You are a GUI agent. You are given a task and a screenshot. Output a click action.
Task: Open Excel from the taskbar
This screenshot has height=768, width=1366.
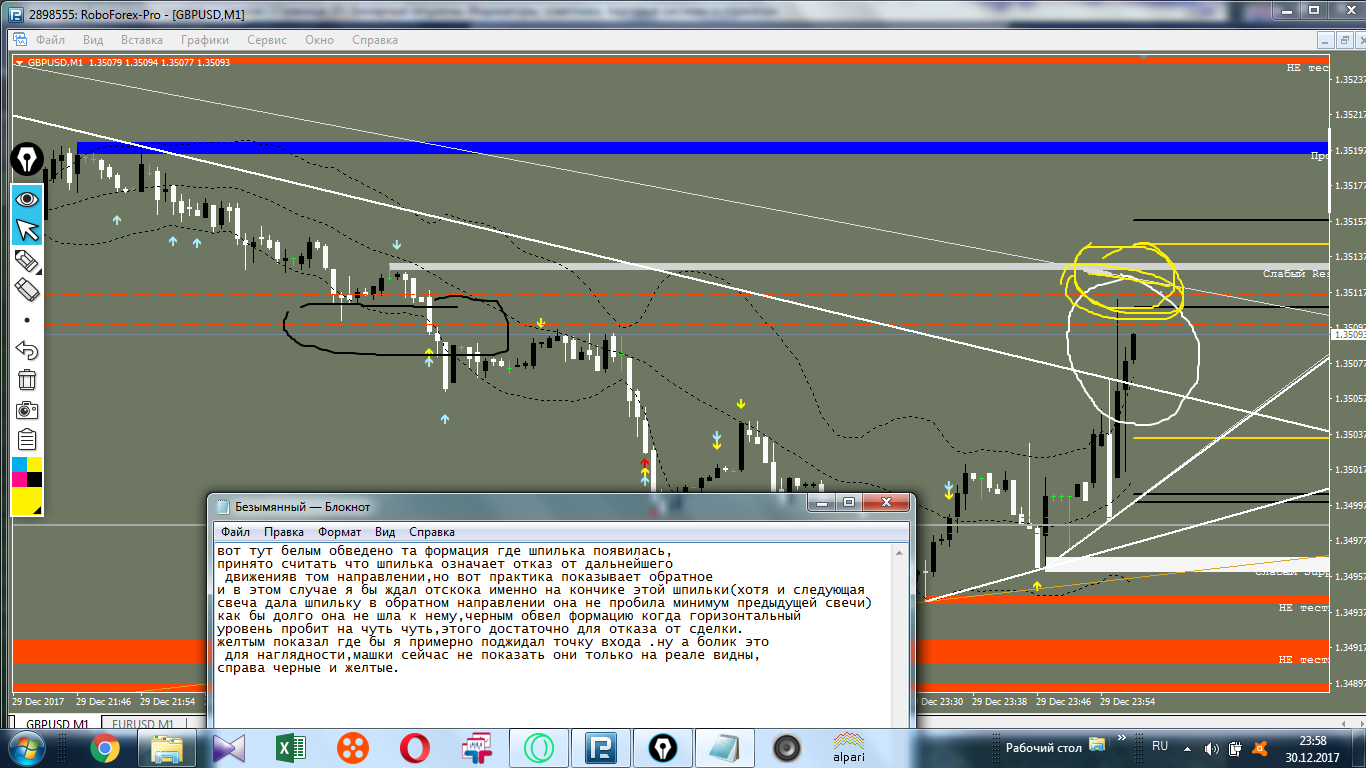[290, 747]
